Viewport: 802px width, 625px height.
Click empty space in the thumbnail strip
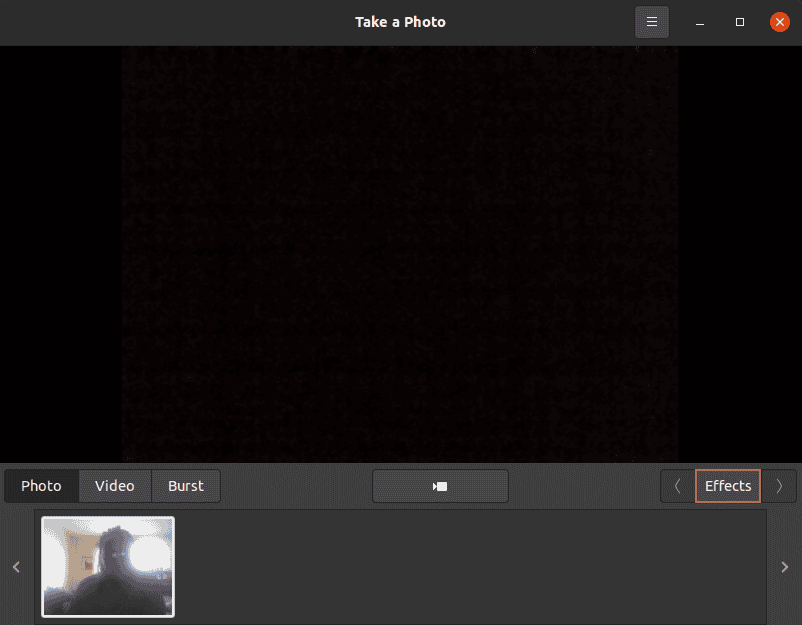pyautogui.click(x=470, y=566)
